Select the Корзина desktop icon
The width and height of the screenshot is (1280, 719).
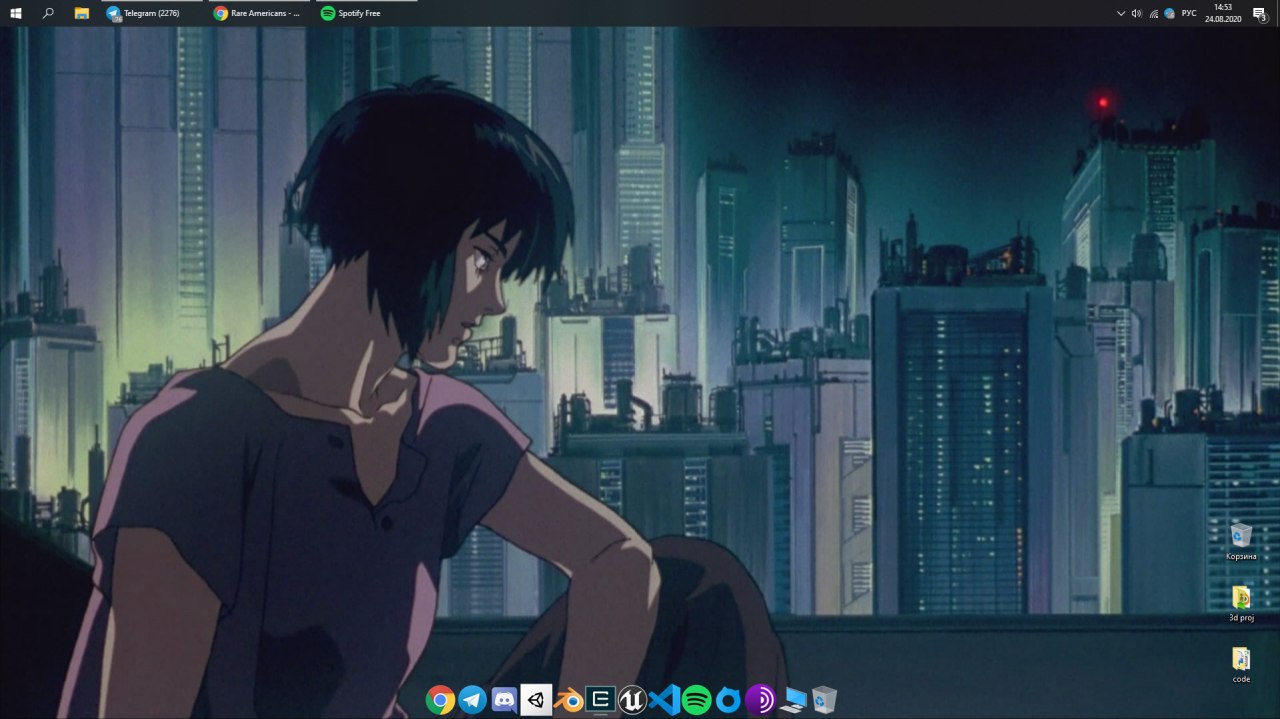(x=1241, y=541)
